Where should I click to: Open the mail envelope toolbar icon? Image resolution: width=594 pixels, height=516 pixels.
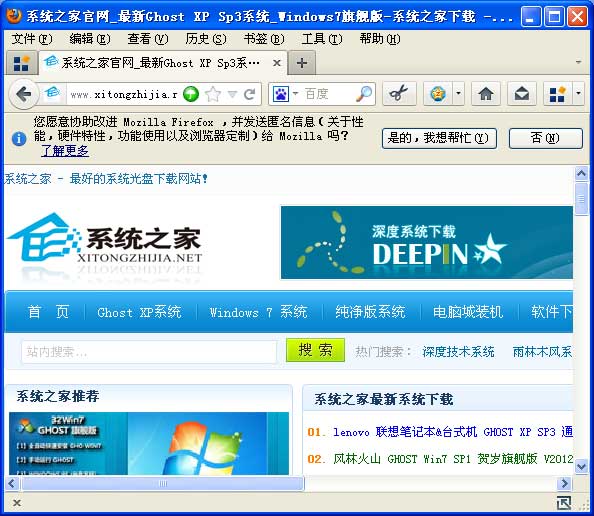522,94
